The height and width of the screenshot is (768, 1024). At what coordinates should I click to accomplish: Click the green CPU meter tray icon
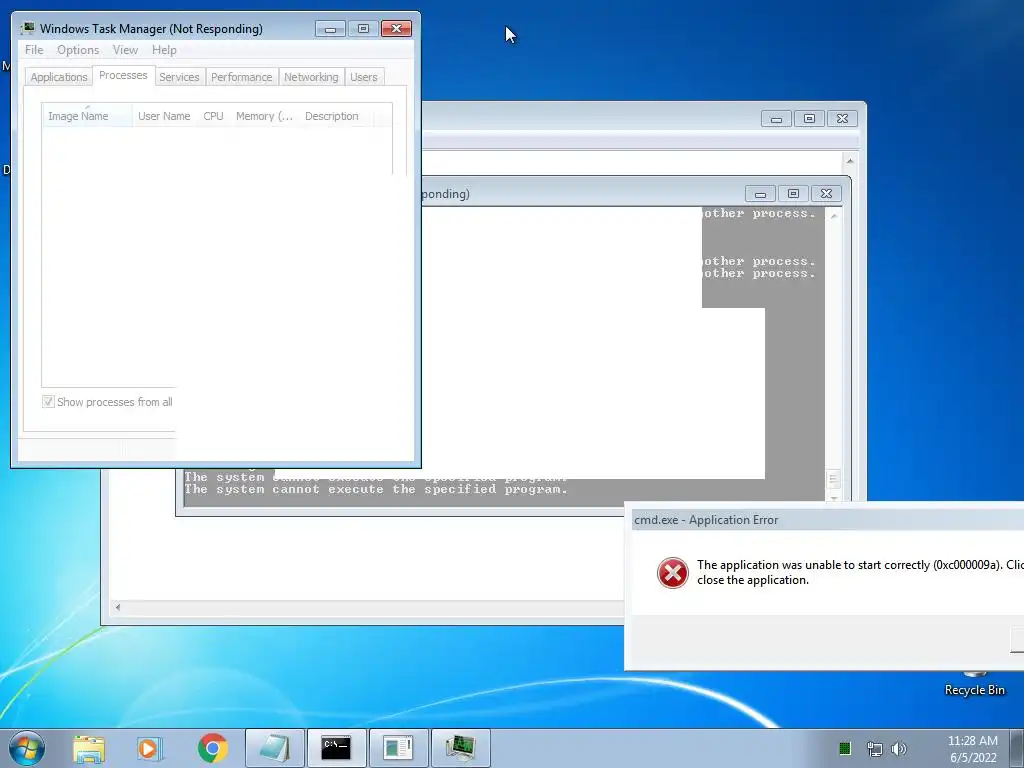click(844, 748)
